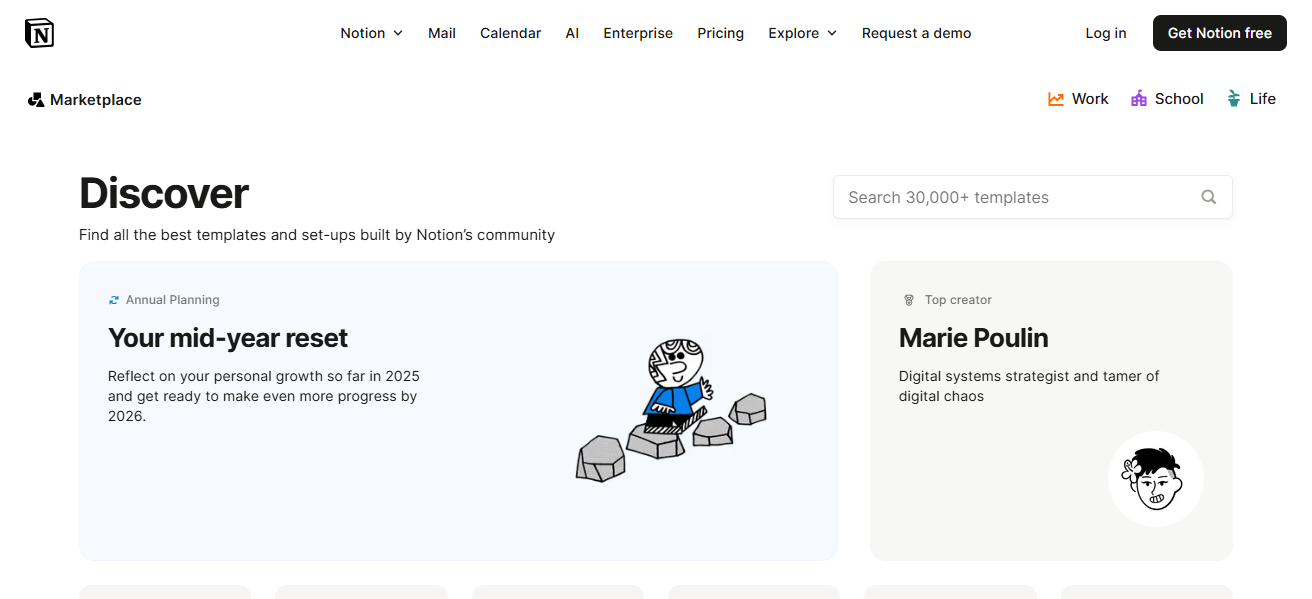Open the Pricing menu item
The height and width of the screenshot is (599, 1312).
click(721, 33)
